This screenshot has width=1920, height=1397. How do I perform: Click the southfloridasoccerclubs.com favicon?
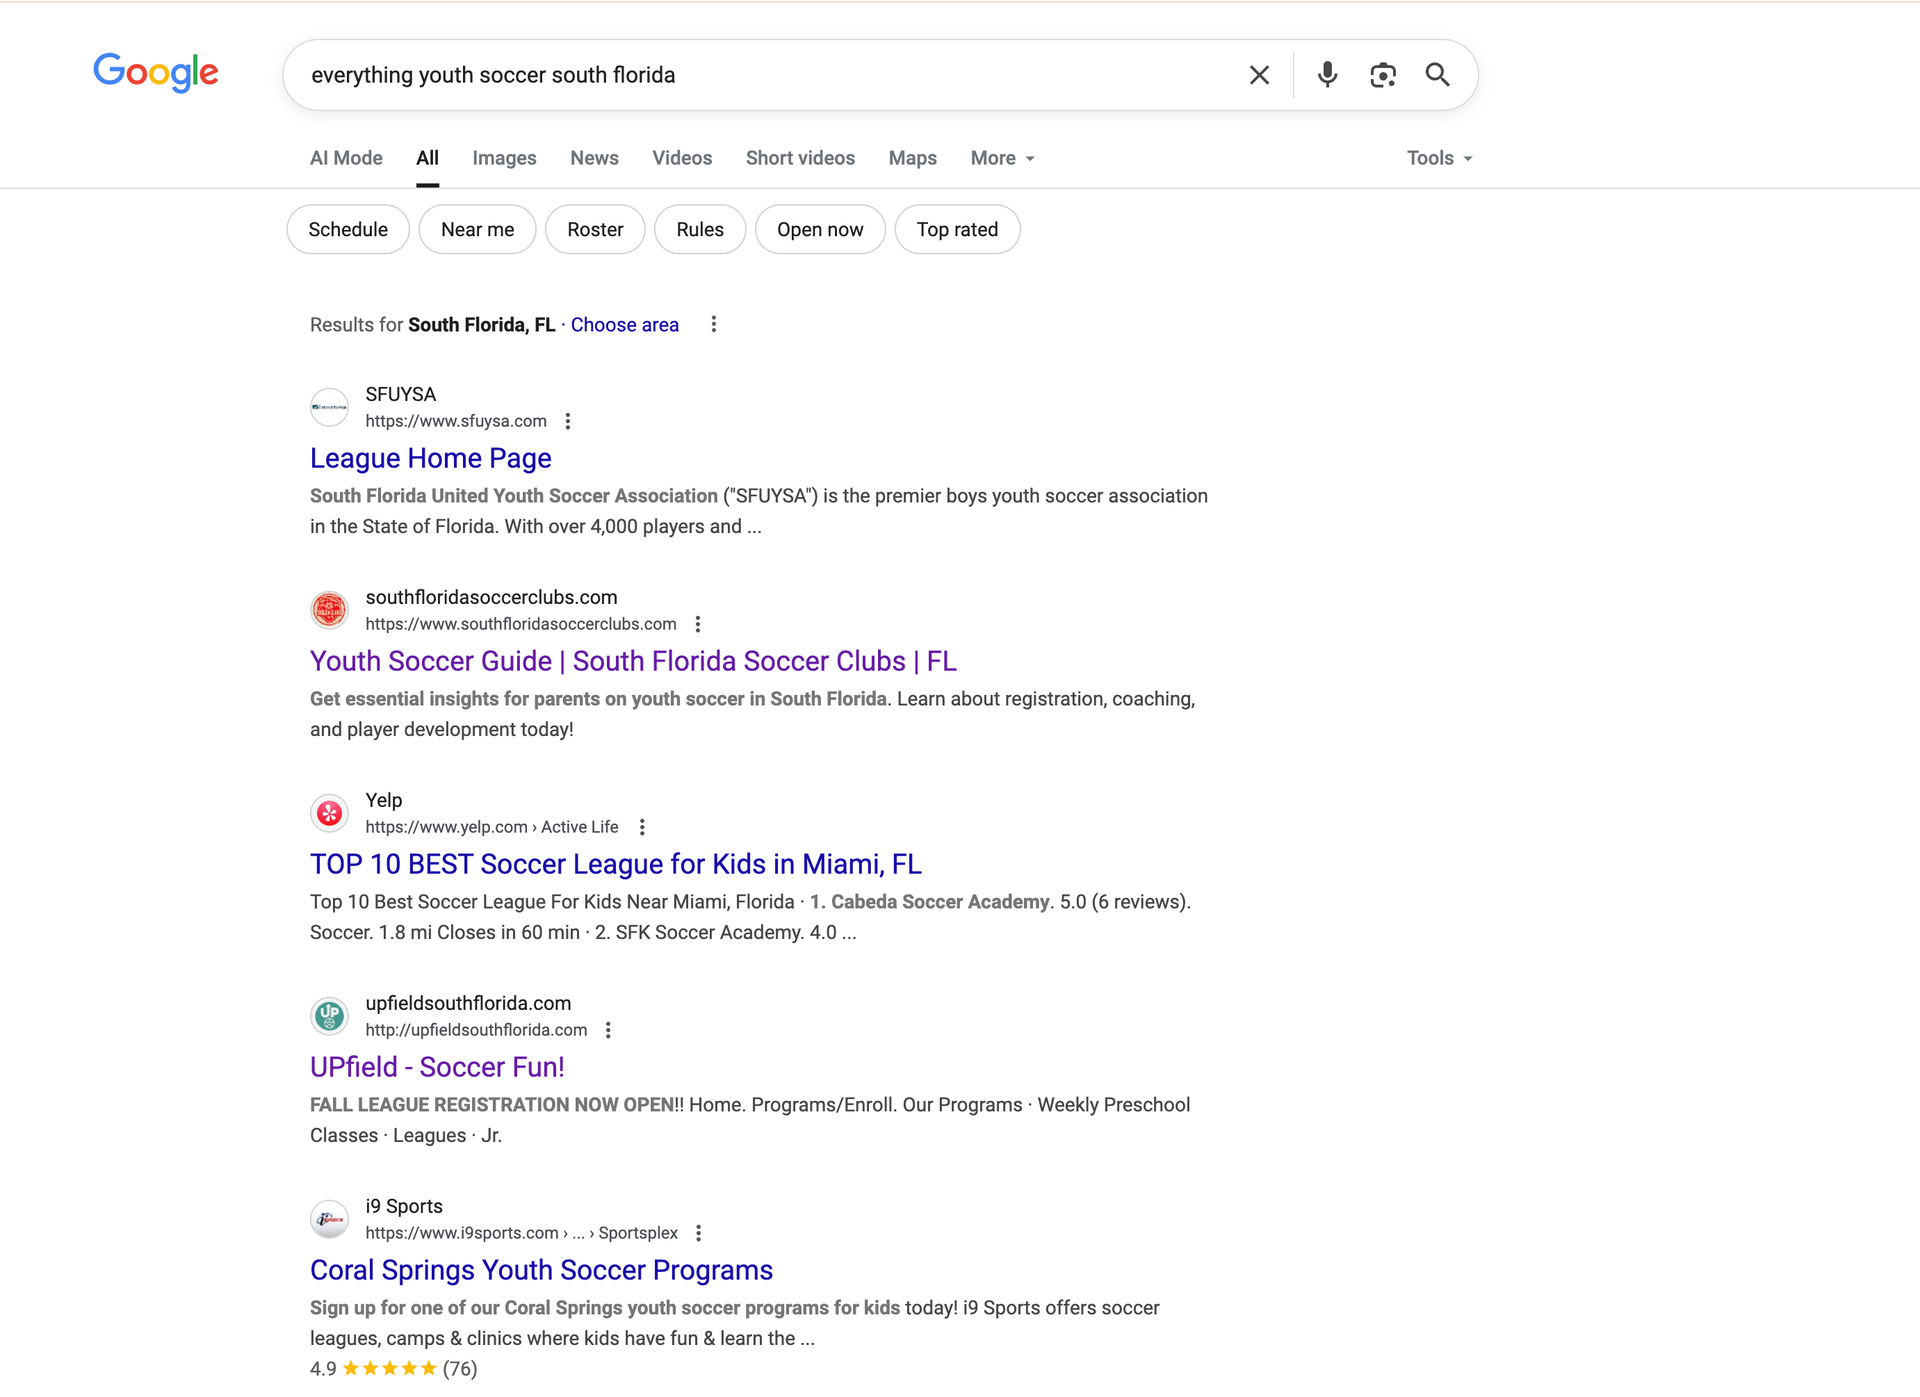(329, 610)
